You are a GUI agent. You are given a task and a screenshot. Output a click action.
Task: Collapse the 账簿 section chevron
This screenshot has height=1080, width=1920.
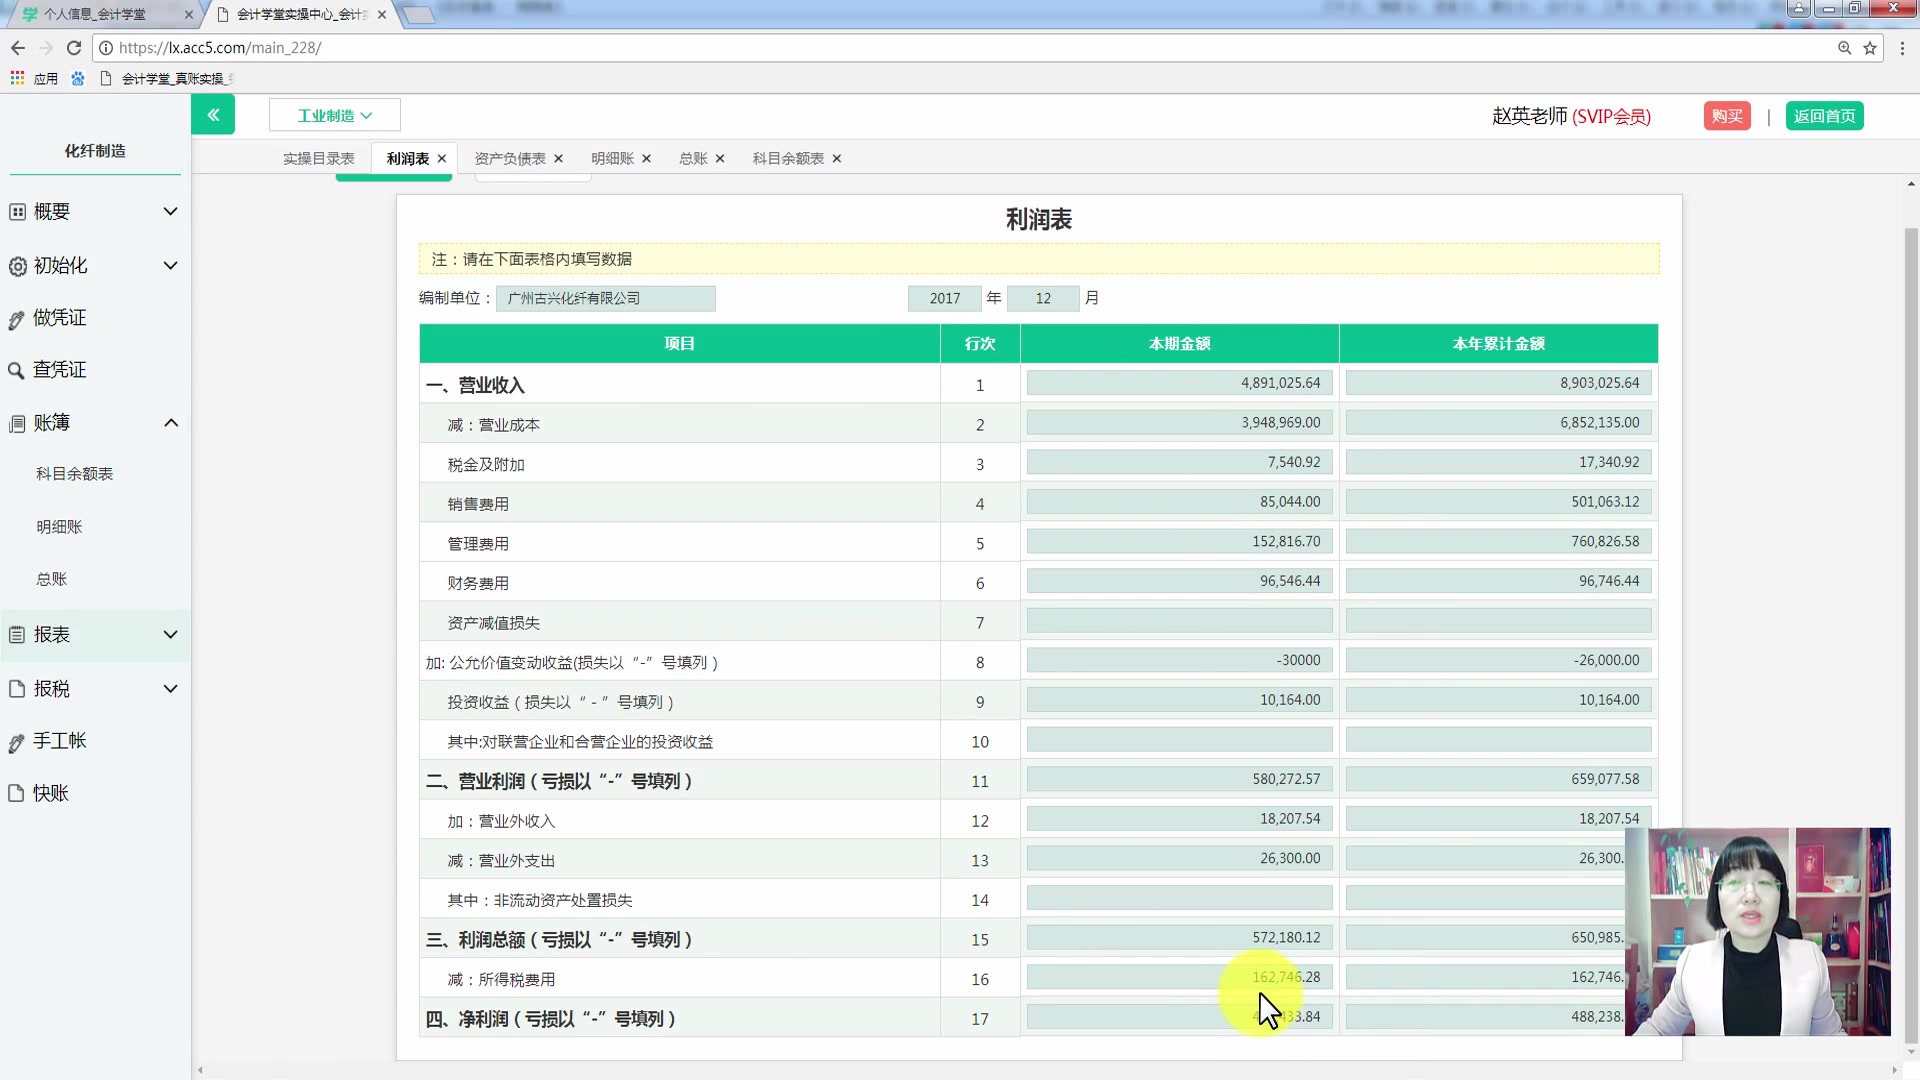click(170, 422)
